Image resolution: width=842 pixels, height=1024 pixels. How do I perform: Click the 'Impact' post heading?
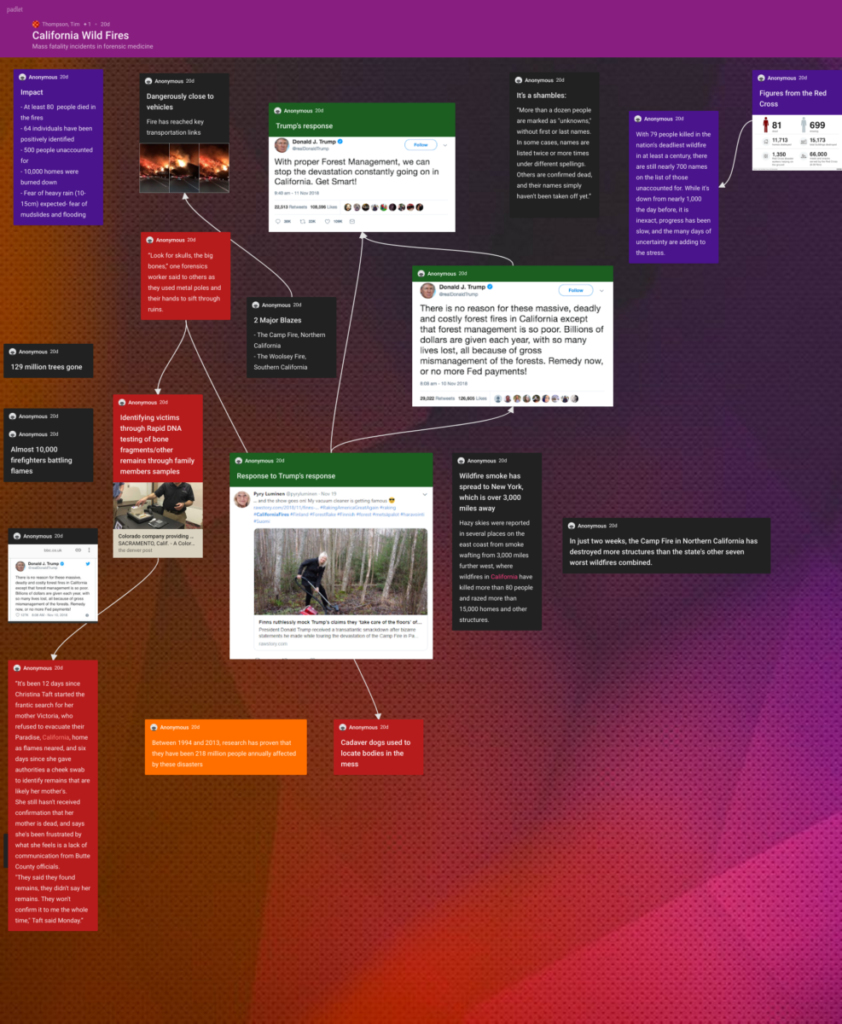click(x=31, y=92)
